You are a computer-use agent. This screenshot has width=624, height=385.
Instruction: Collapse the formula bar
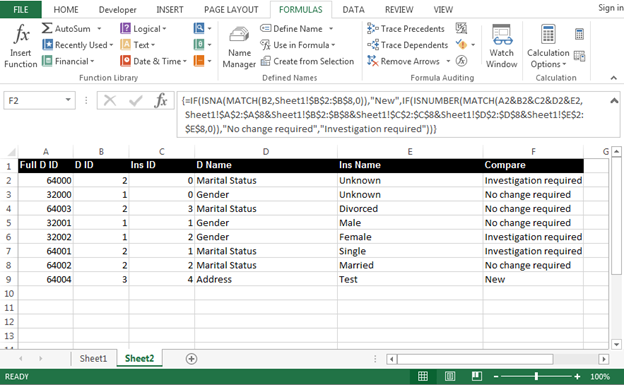coord(614,100)
